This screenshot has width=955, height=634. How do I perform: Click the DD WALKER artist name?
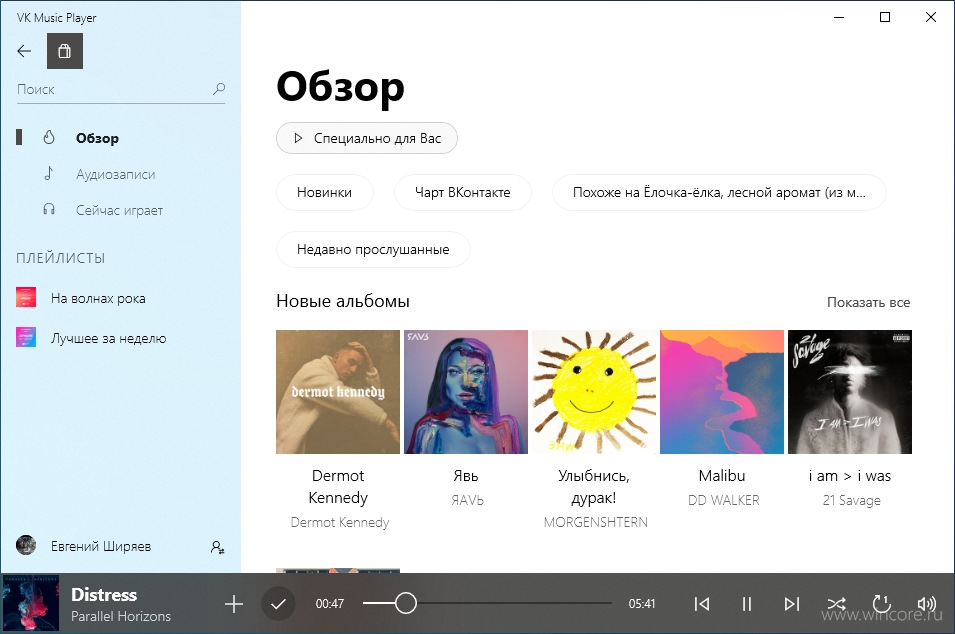(724, 501)
